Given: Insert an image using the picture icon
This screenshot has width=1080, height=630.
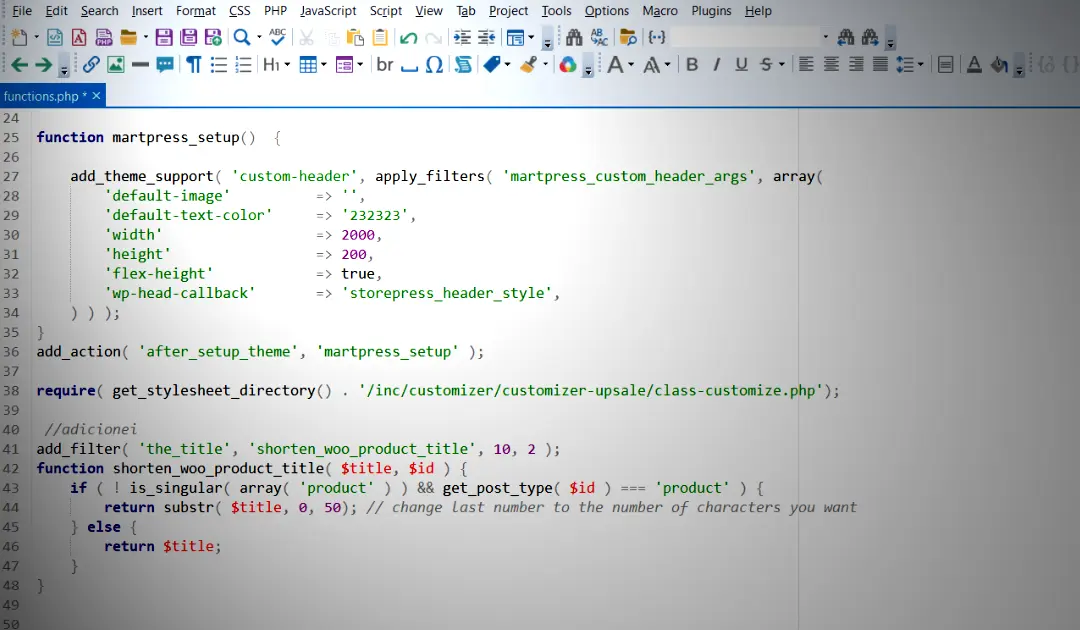Looking at the screenshot, I should (116, 65).
